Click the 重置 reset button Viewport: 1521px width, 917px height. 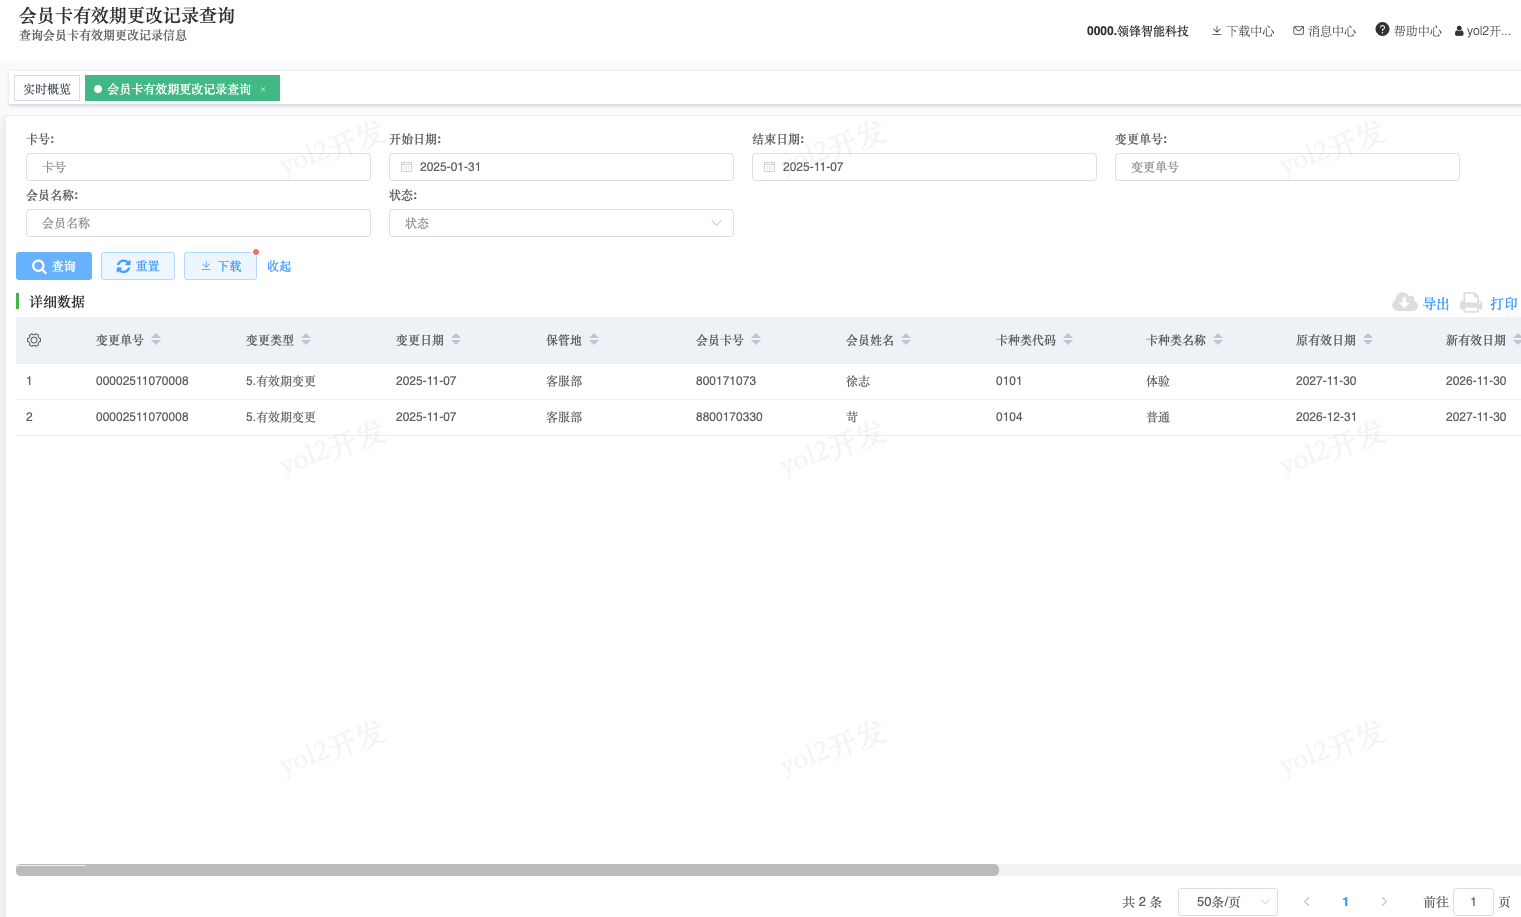[138, 266]
